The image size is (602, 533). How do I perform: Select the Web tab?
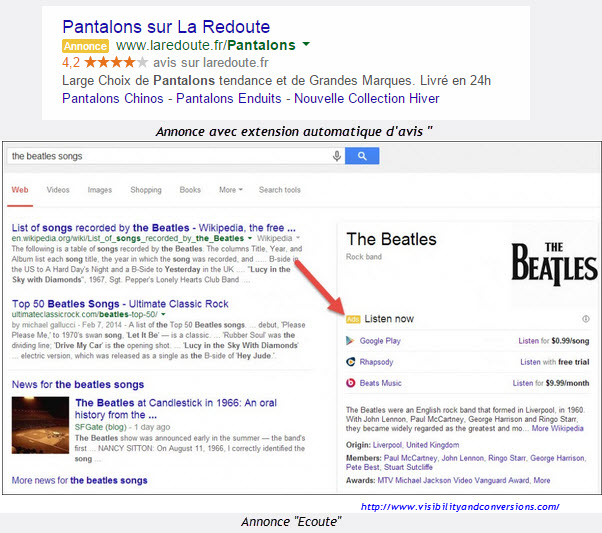pyautogui.click(x=20, y=190)
